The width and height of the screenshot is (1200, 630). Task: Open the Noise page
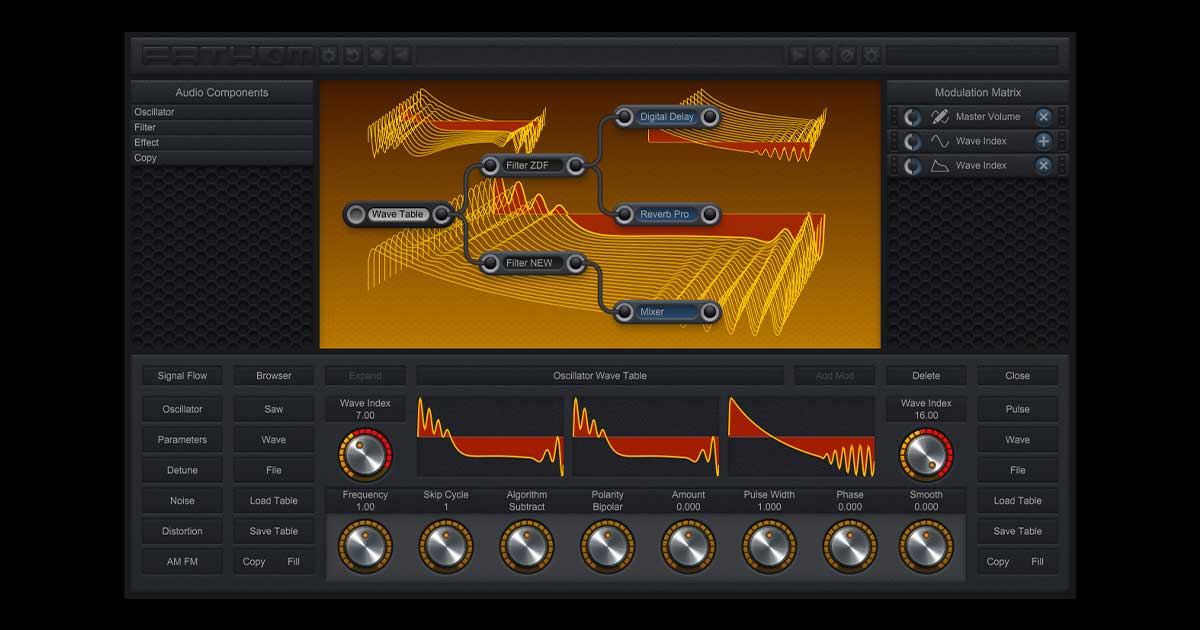tap(182, 501)
